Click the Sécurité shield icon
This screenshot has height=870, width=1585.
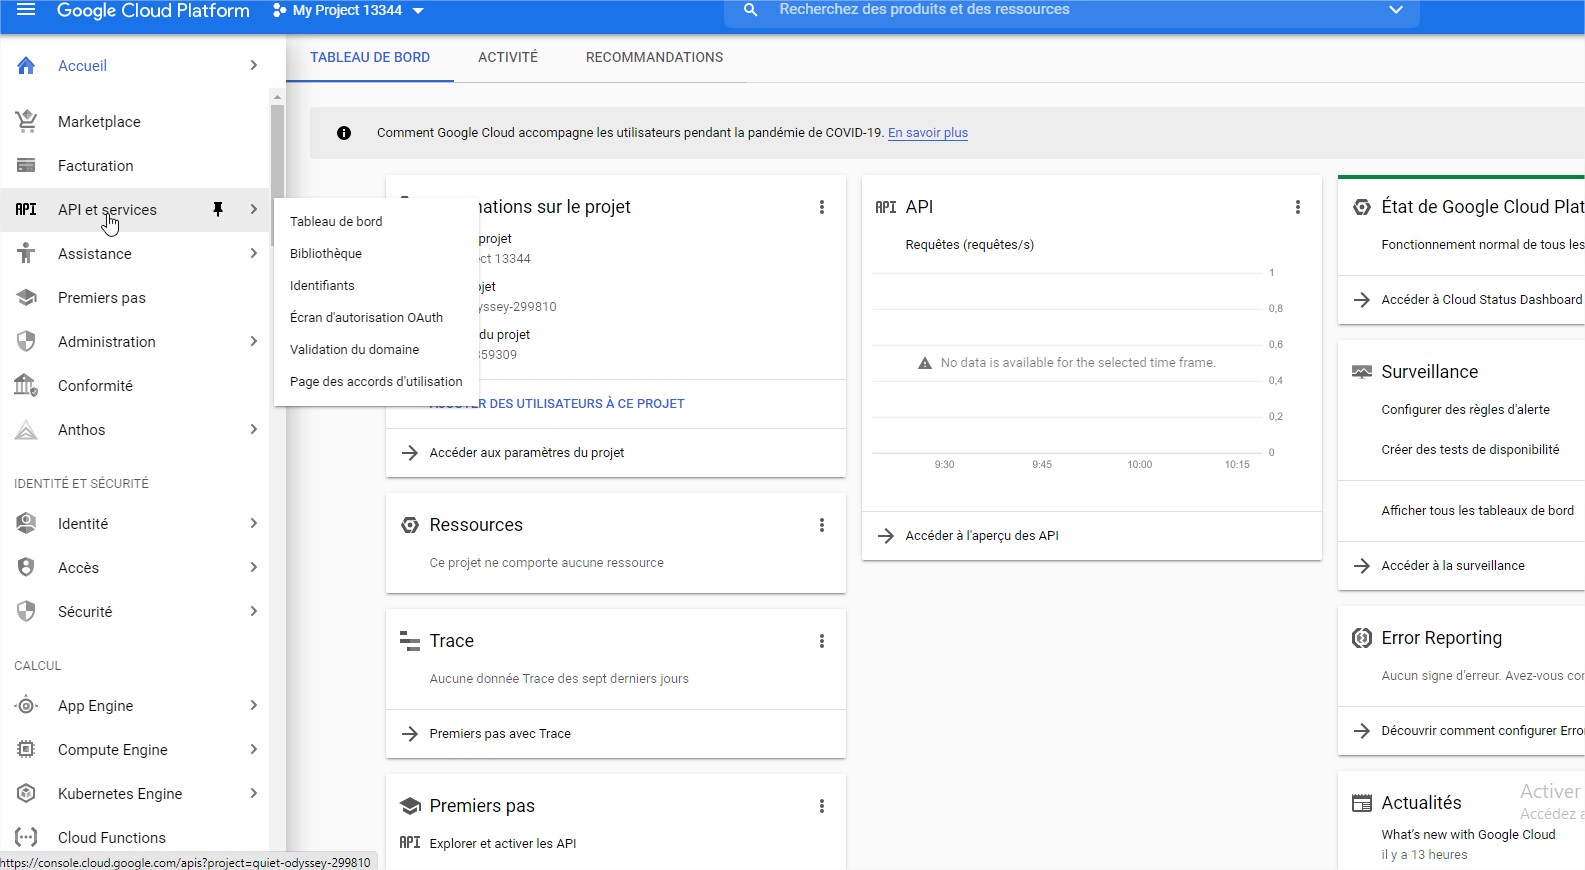pyautogui.click(x=26, y=611)
